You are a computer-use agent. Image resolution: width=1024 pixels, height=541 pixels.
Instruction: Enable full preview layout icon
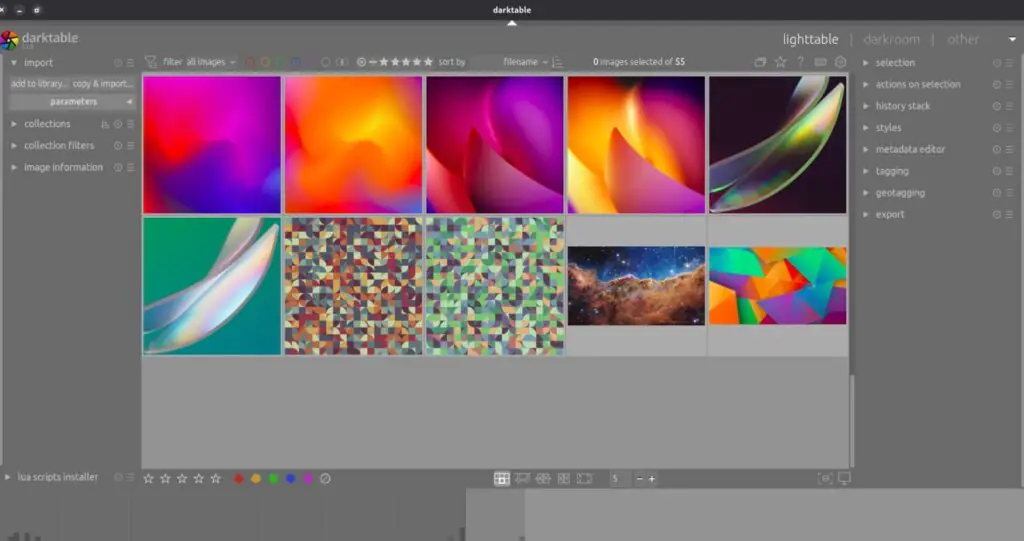[584, 479]
